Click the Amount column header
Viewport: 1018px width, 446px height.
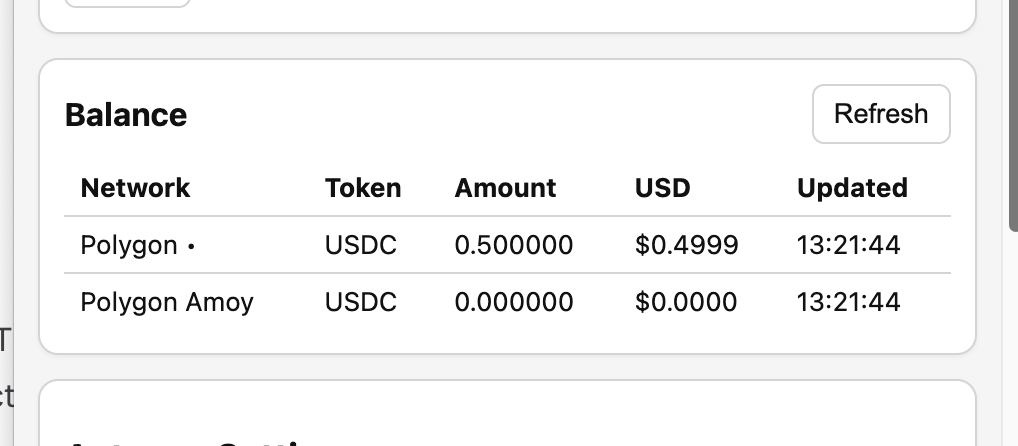pos(505,188)
